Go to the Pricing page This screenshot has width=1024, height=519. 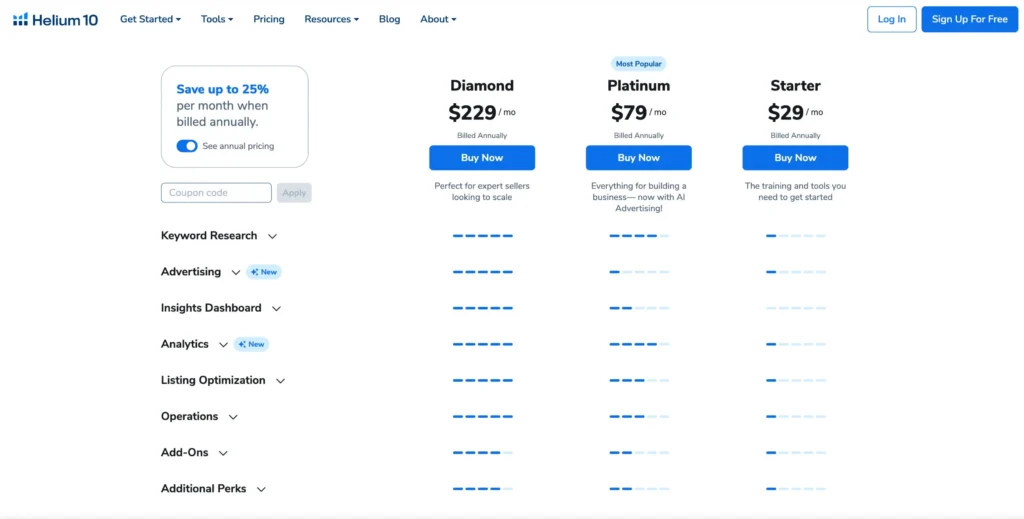click(268, 19)
